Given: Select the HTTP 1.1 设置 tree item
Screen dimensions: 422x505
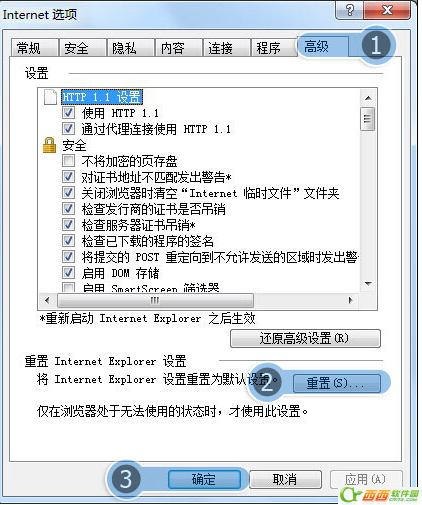Looking at the screenshot, I should click(102, 97).
